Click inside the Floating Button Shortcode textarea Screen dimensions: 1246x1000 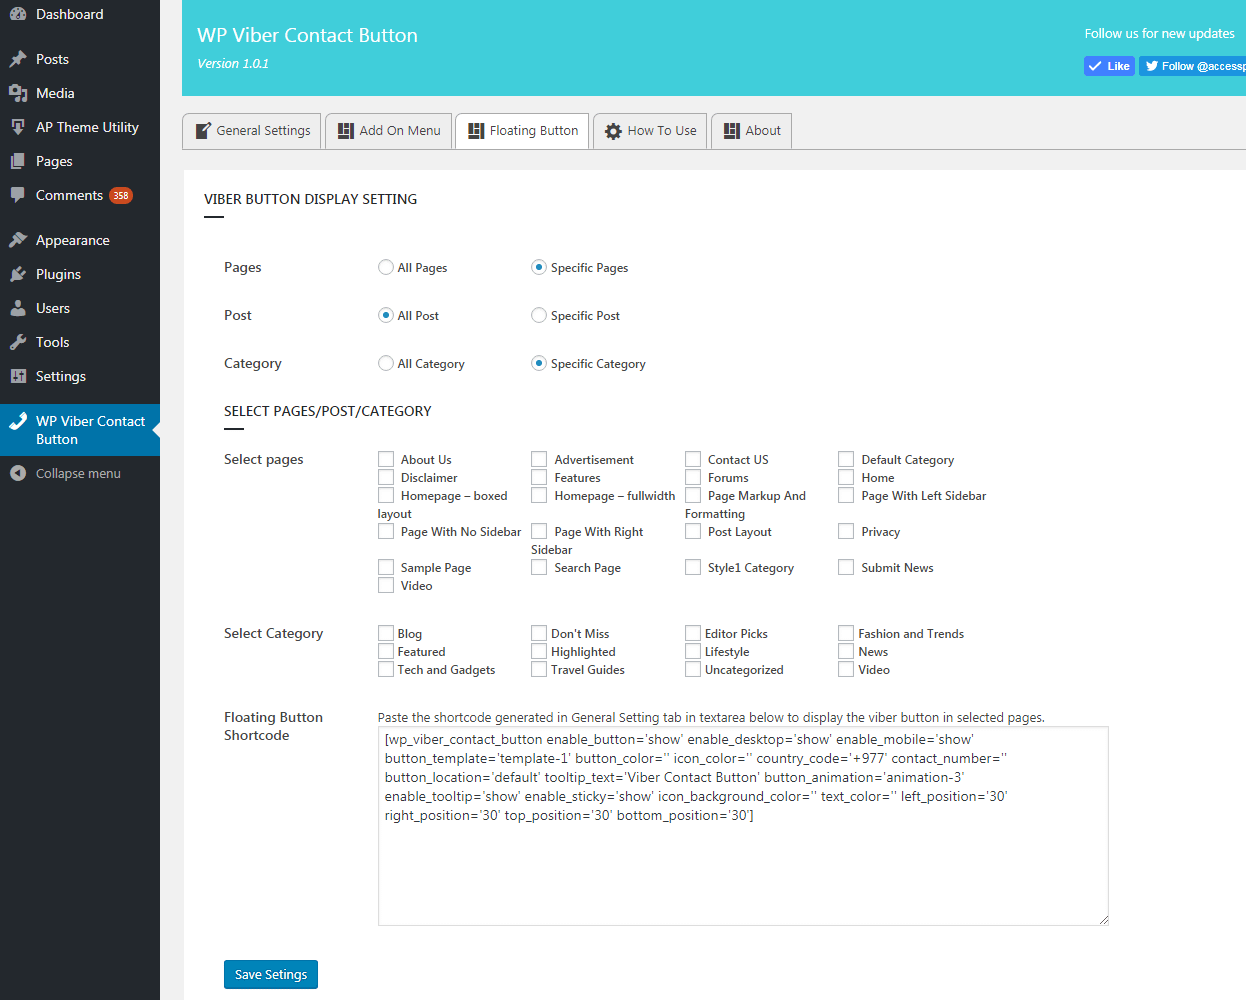click(743, 826)
